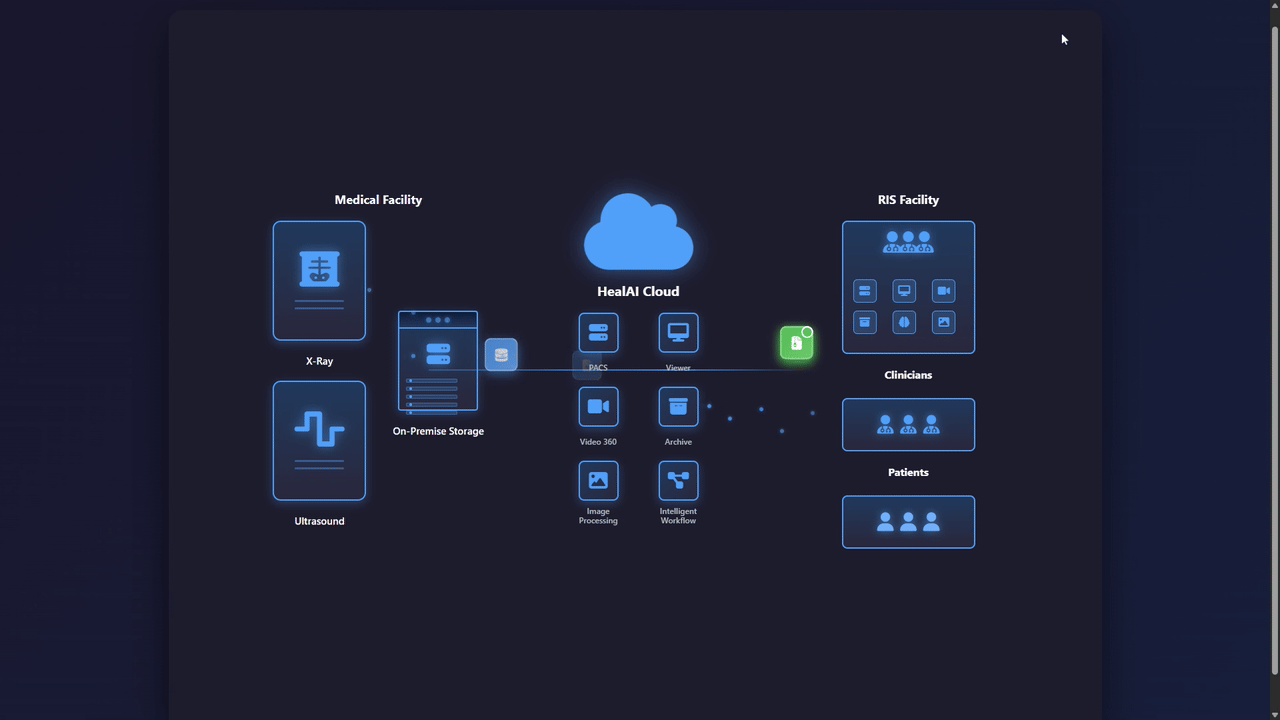Click the archive icon in RIS Facility box
Viewport: 1280px width, 720px height.
865,322
